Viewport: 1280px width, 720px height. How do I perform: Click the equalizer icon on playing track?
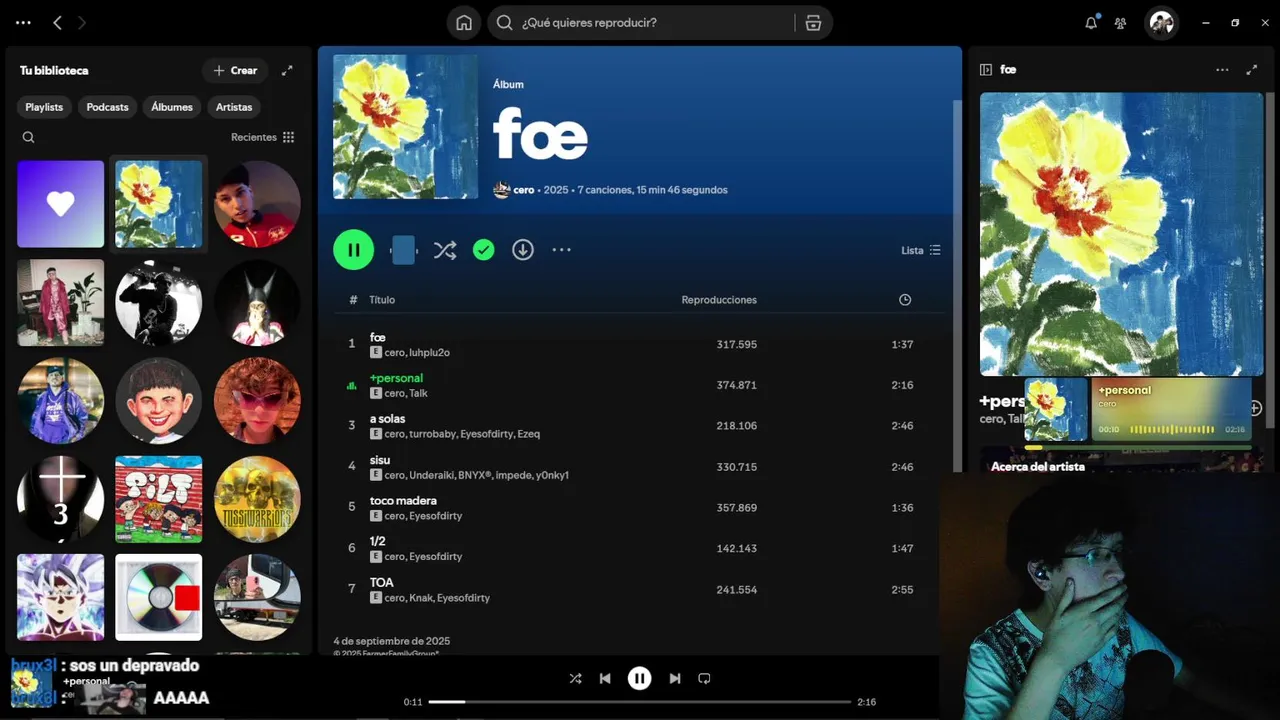pyautogui.click(x=351, y=385)
